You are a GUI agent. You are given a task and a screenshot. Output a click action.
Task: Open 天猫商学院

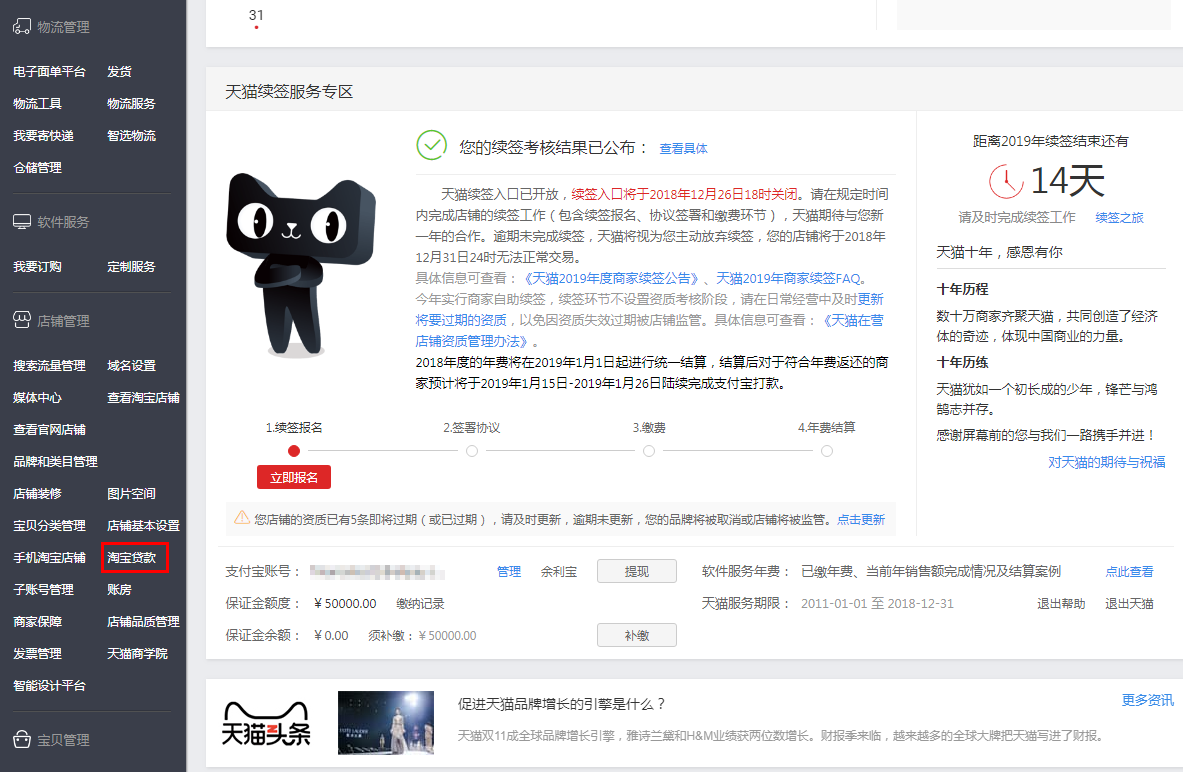[137, 654]
